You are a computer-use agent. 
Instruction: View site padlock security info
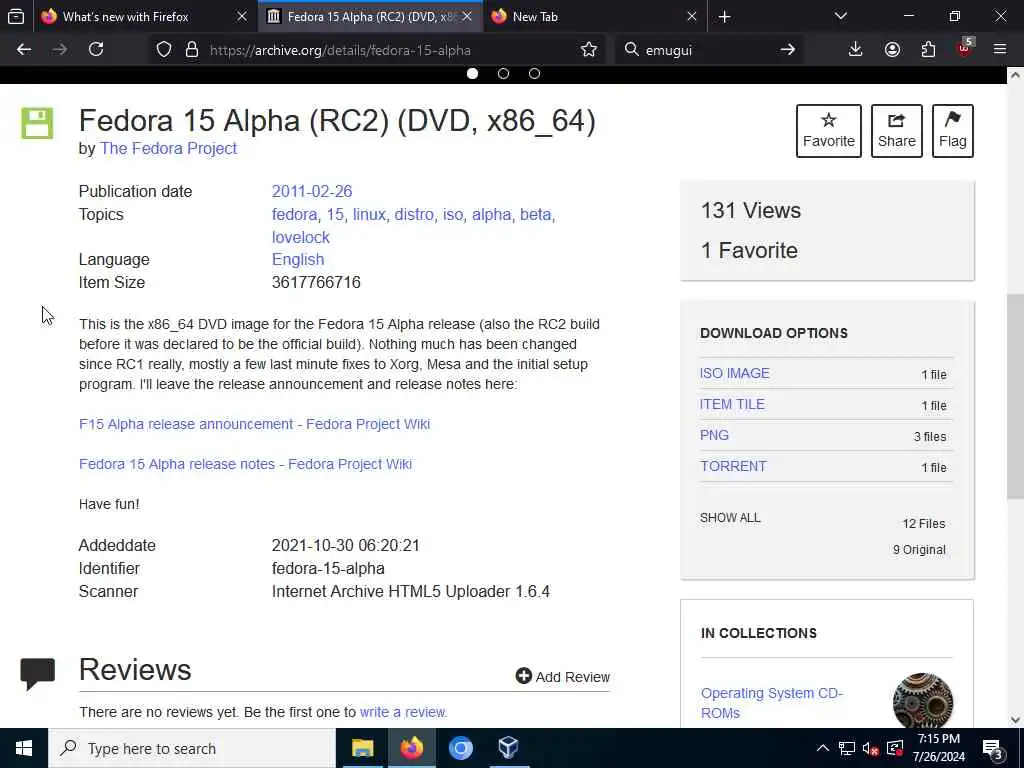(192, 50)
